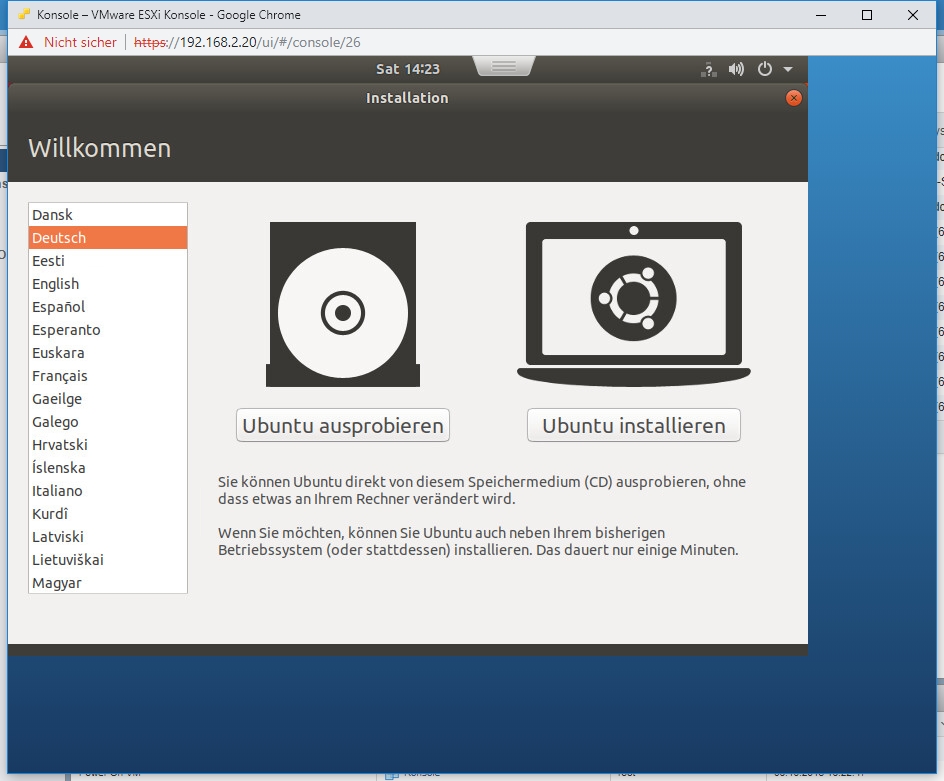Select Dansk language
This screenshot has width=944, height=781.
pos(108,215)
